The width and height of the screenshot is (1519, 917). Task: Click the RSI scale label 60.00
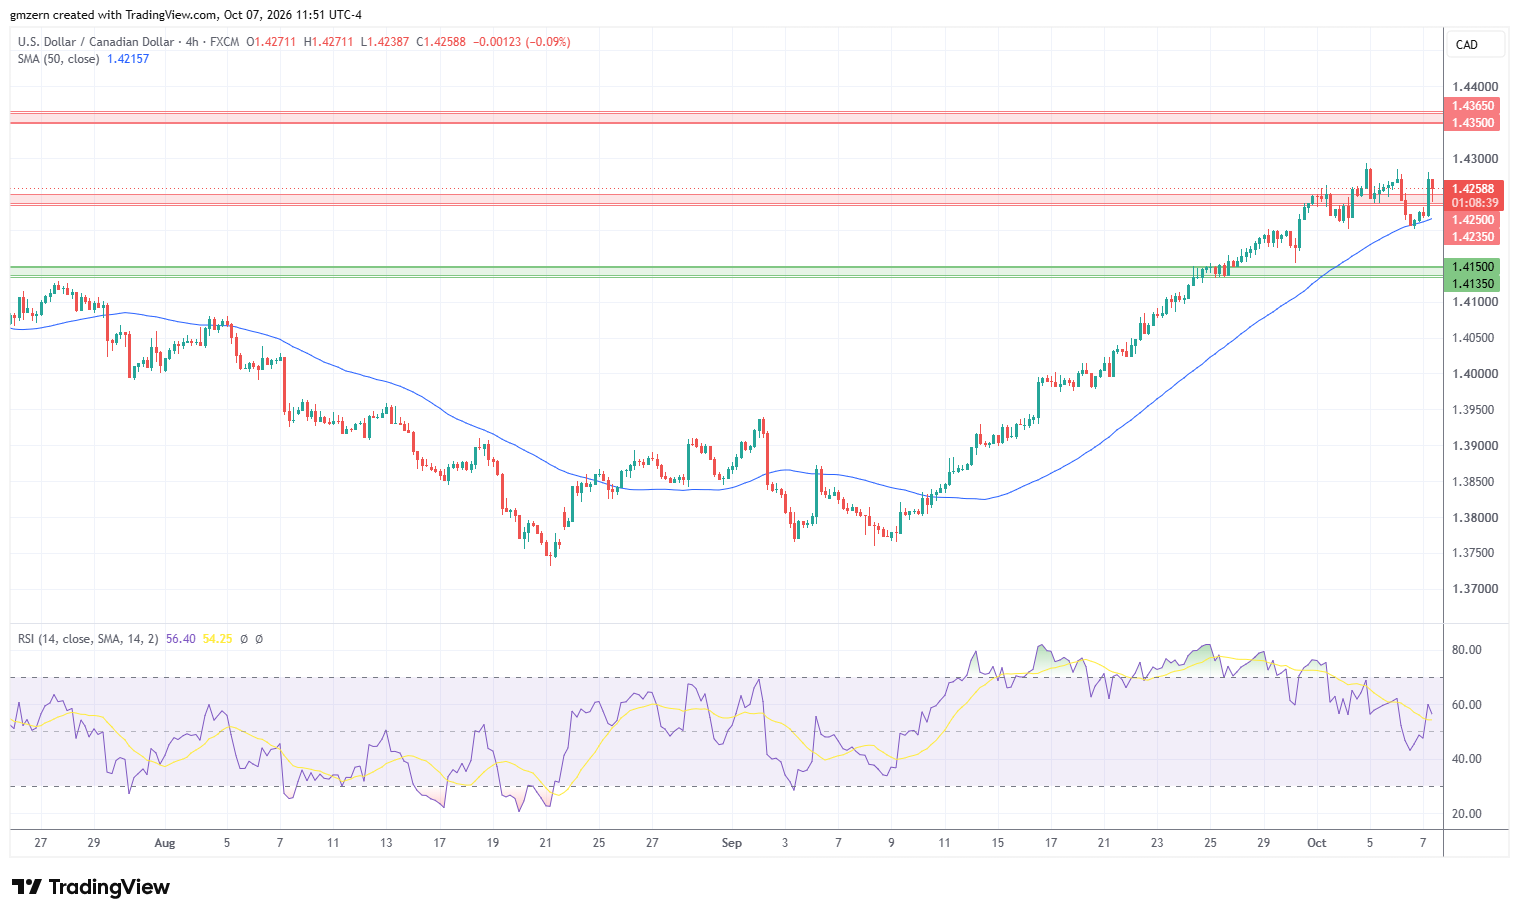[1467, 705]
